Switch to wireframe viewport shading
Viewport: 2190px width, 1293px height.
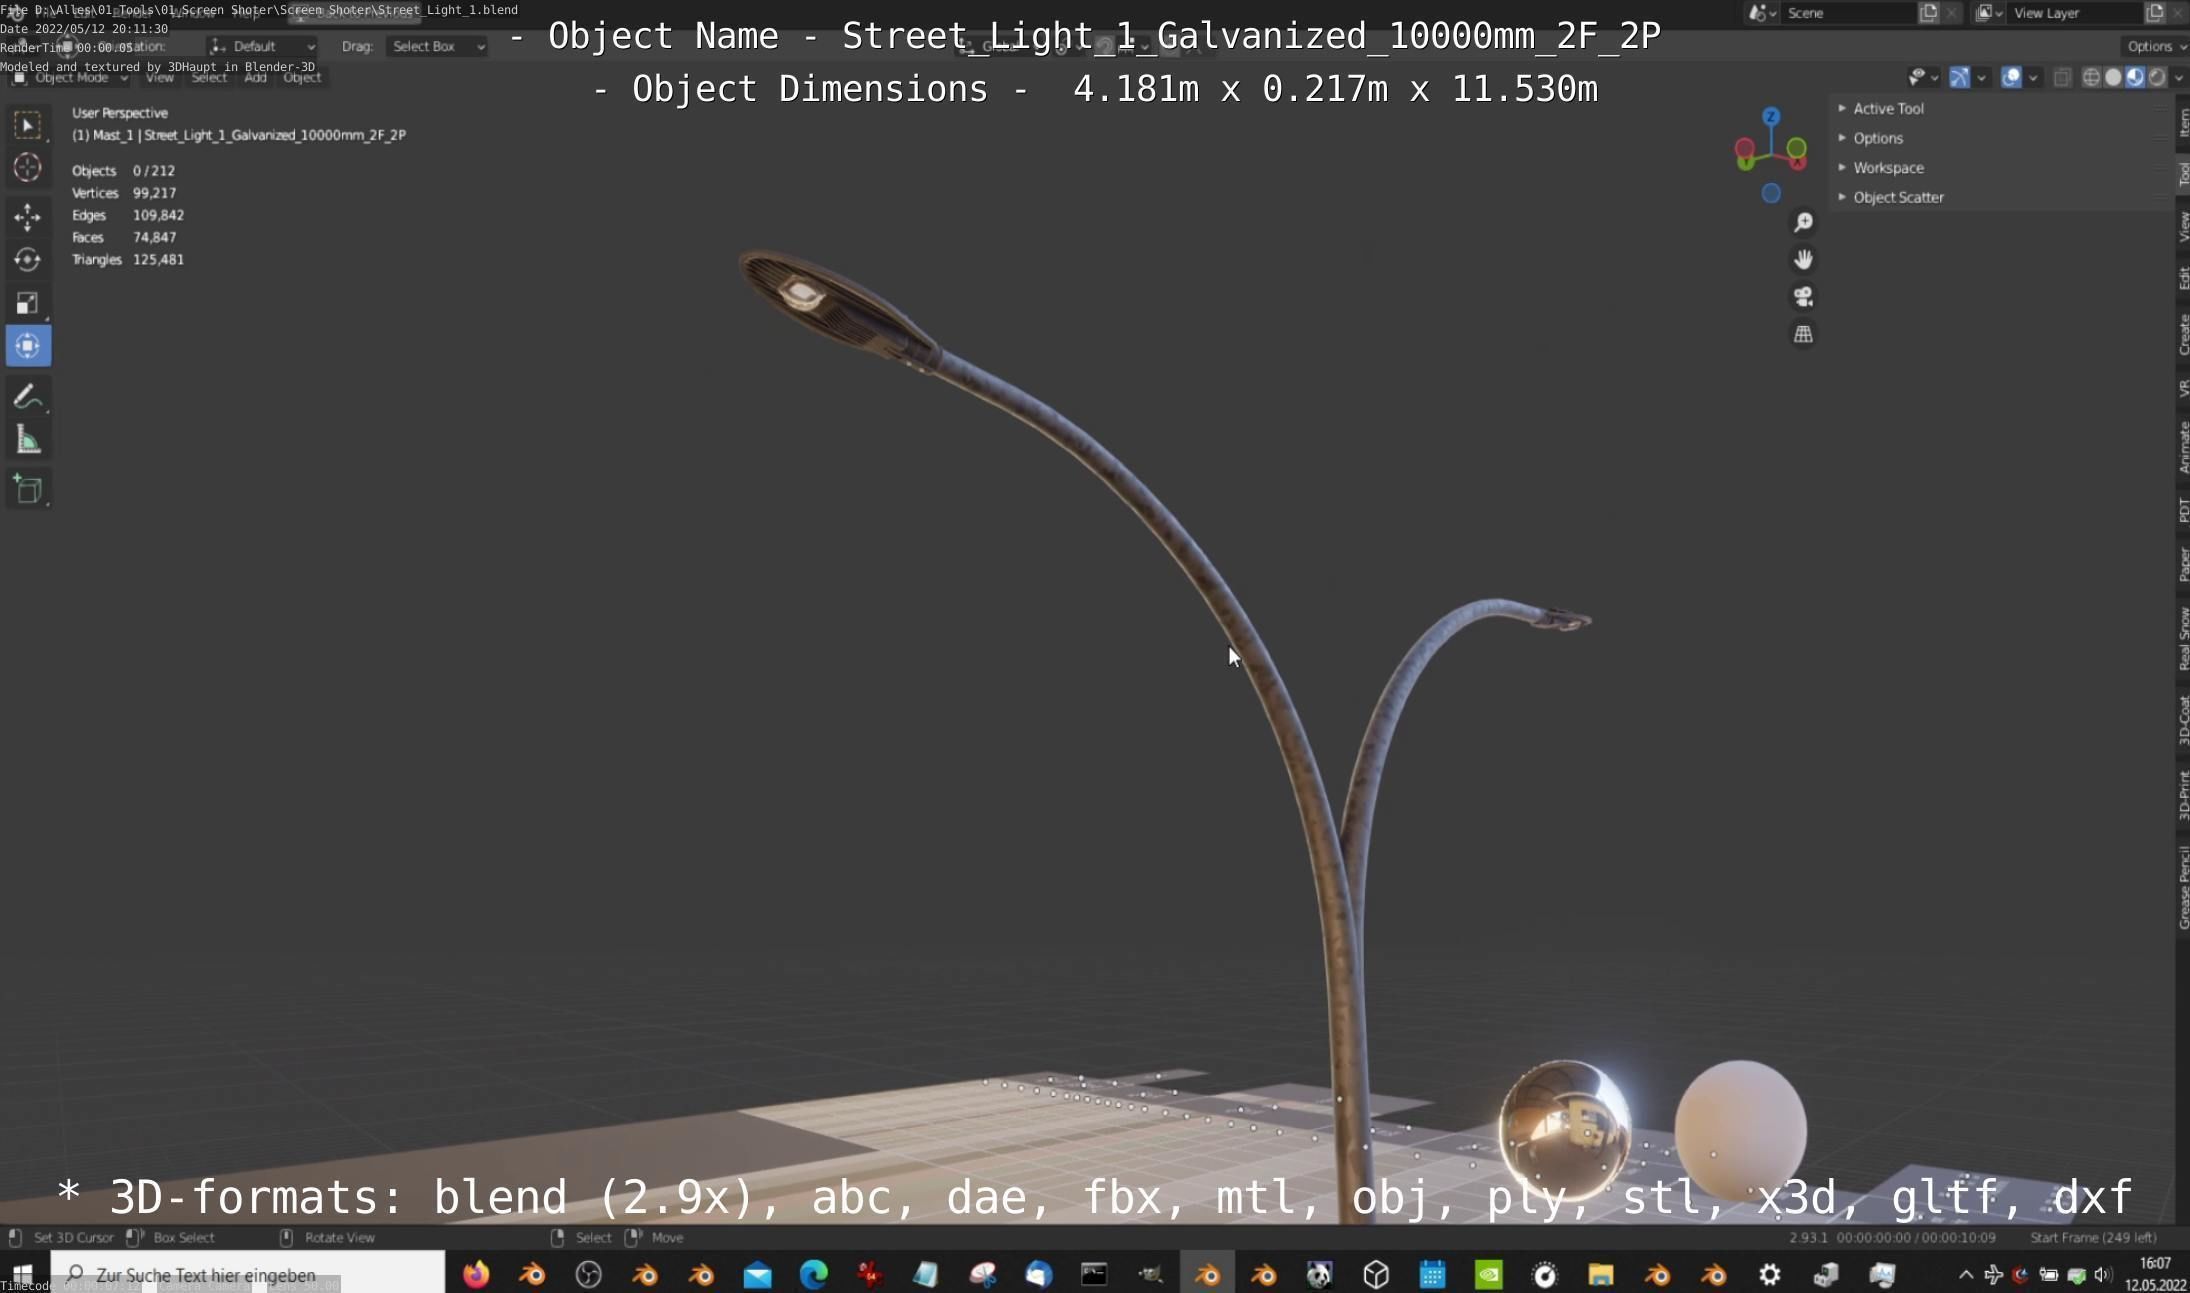pyautogui.click(x=2091, y=77)
